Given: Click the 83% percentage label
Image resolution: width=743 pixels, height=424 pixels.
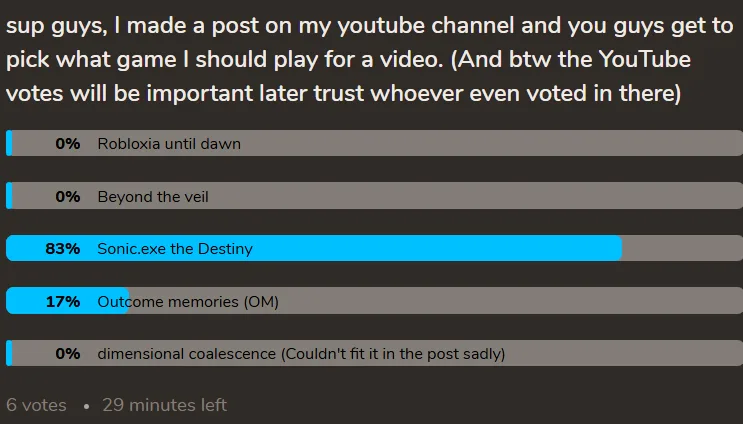Looking at the screenshot, I should tap(62, 249).
